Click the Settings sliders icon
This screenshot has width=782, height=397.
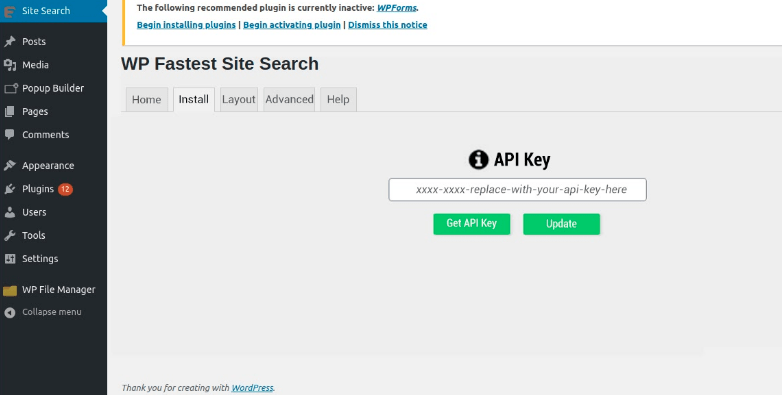coord(9,258)
